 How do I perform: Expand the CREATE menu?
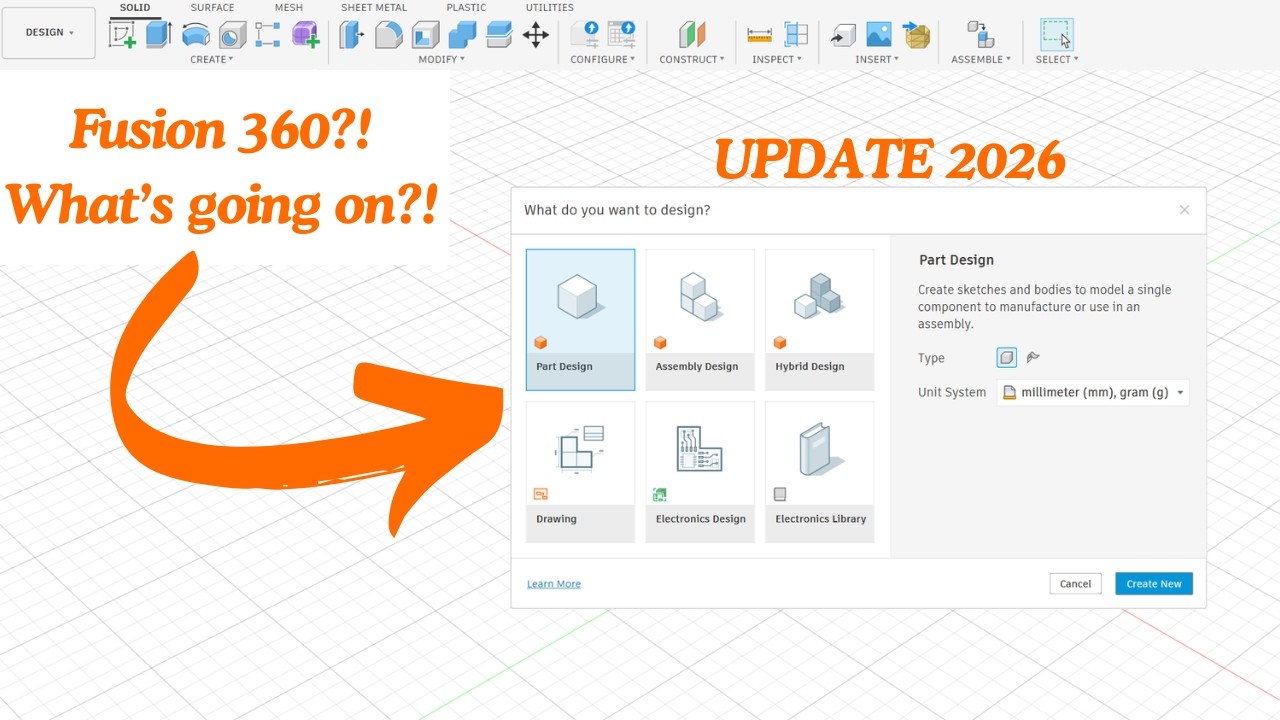coord(212,60)
